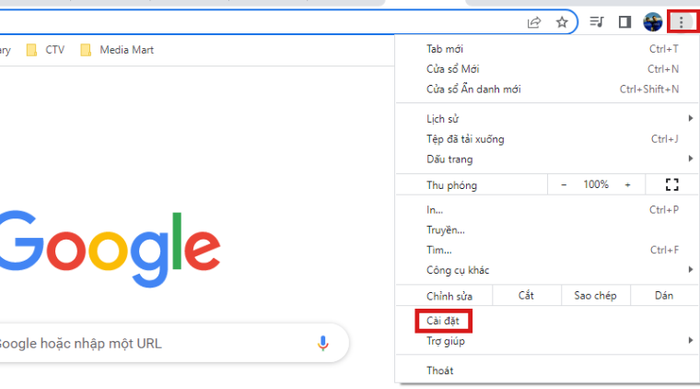The image size is (700, 389).
Task: Click the Sao chép button
Action: 595,296
